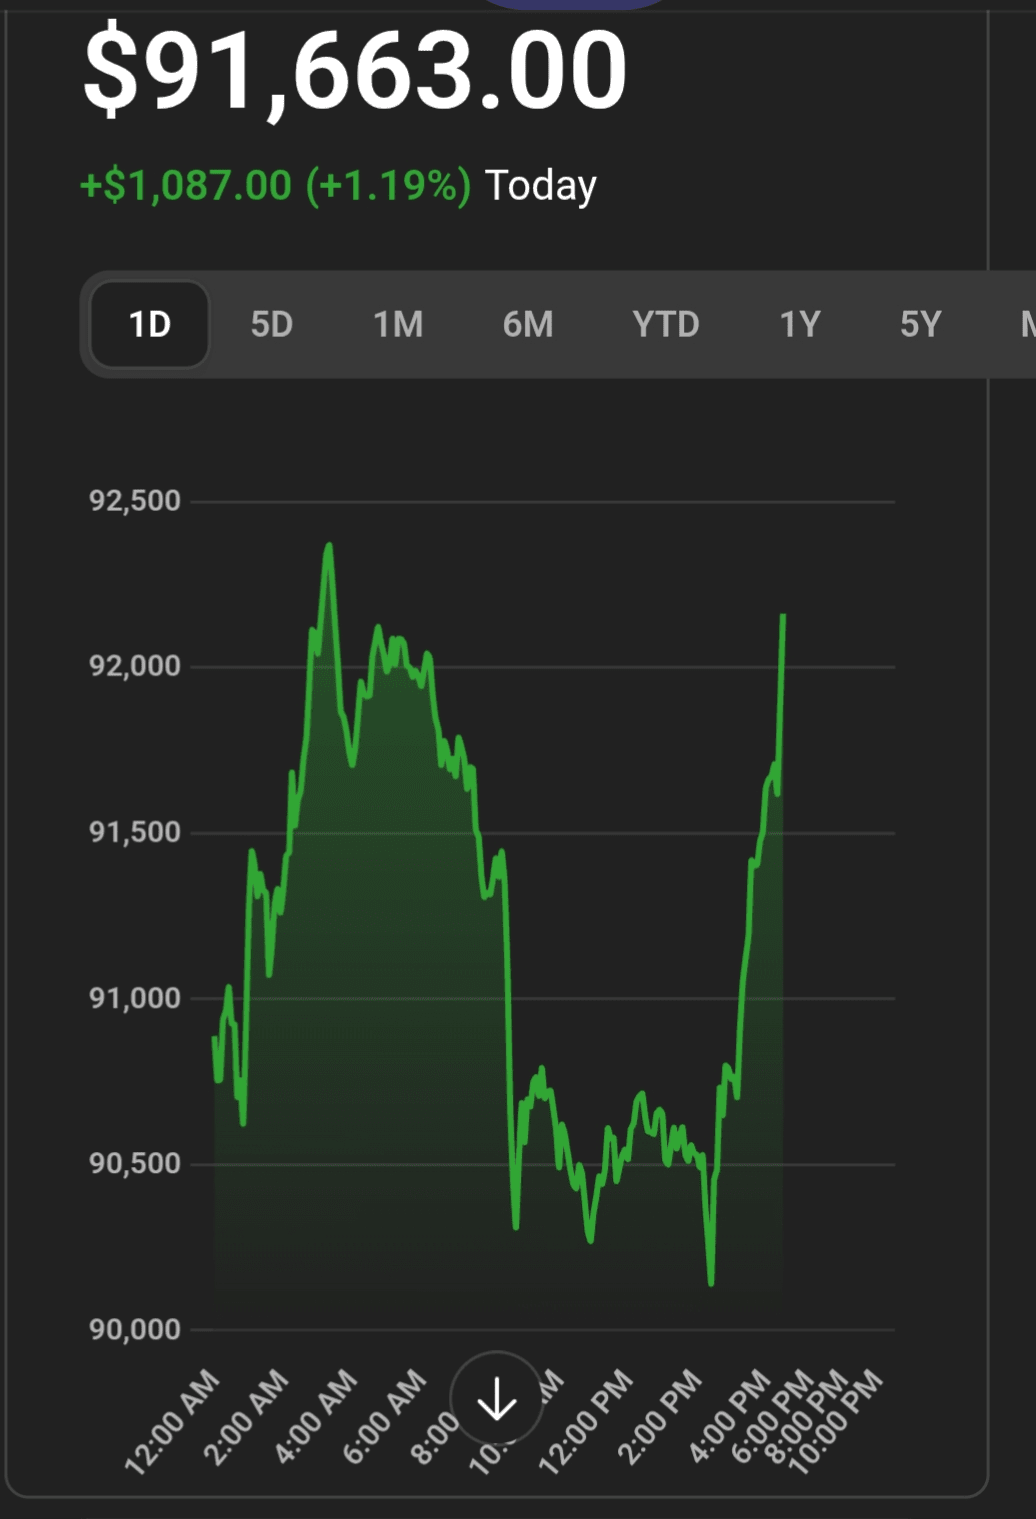Click the 90,000 y-axis label
The width and height of the screenshot is (1036, 1519).
click(x=135, y=1329)
